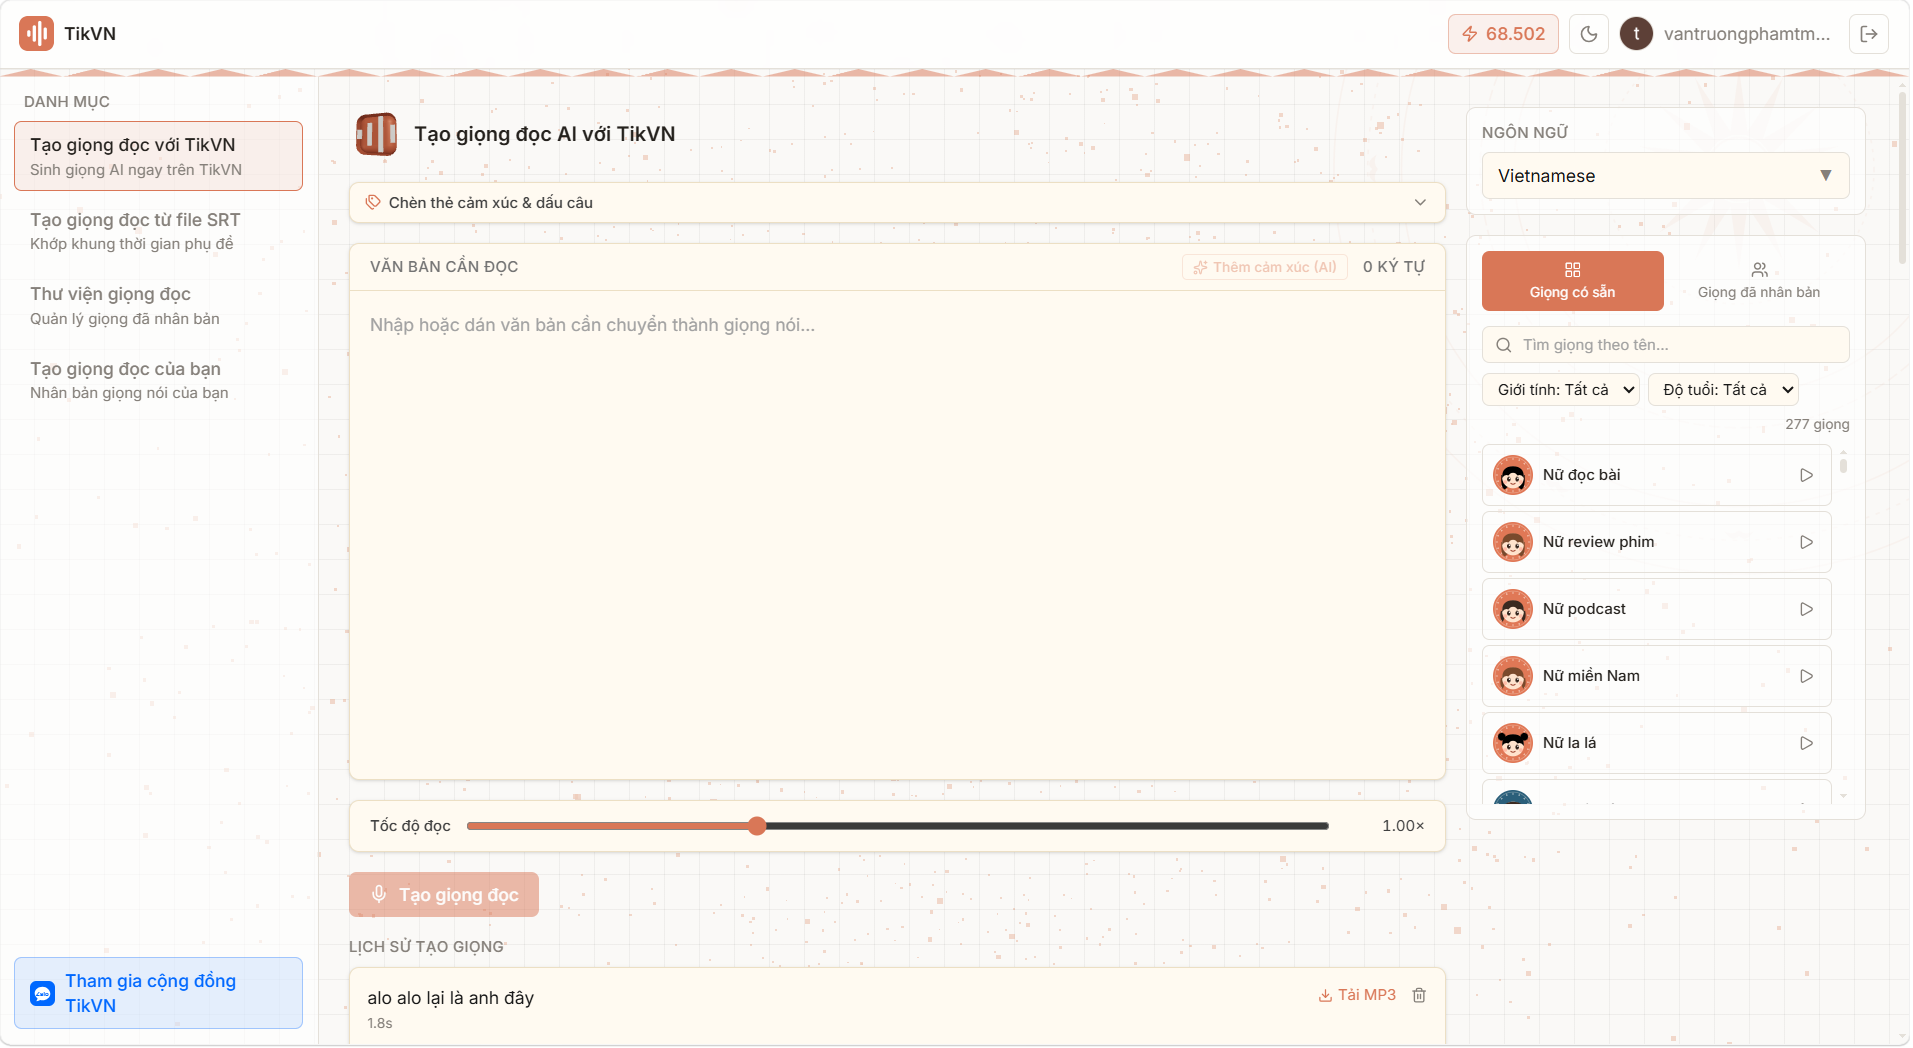Screen dimensions: 1913x1048
Task: Play preview of Nữ miền Nam
Action: 1806,676
